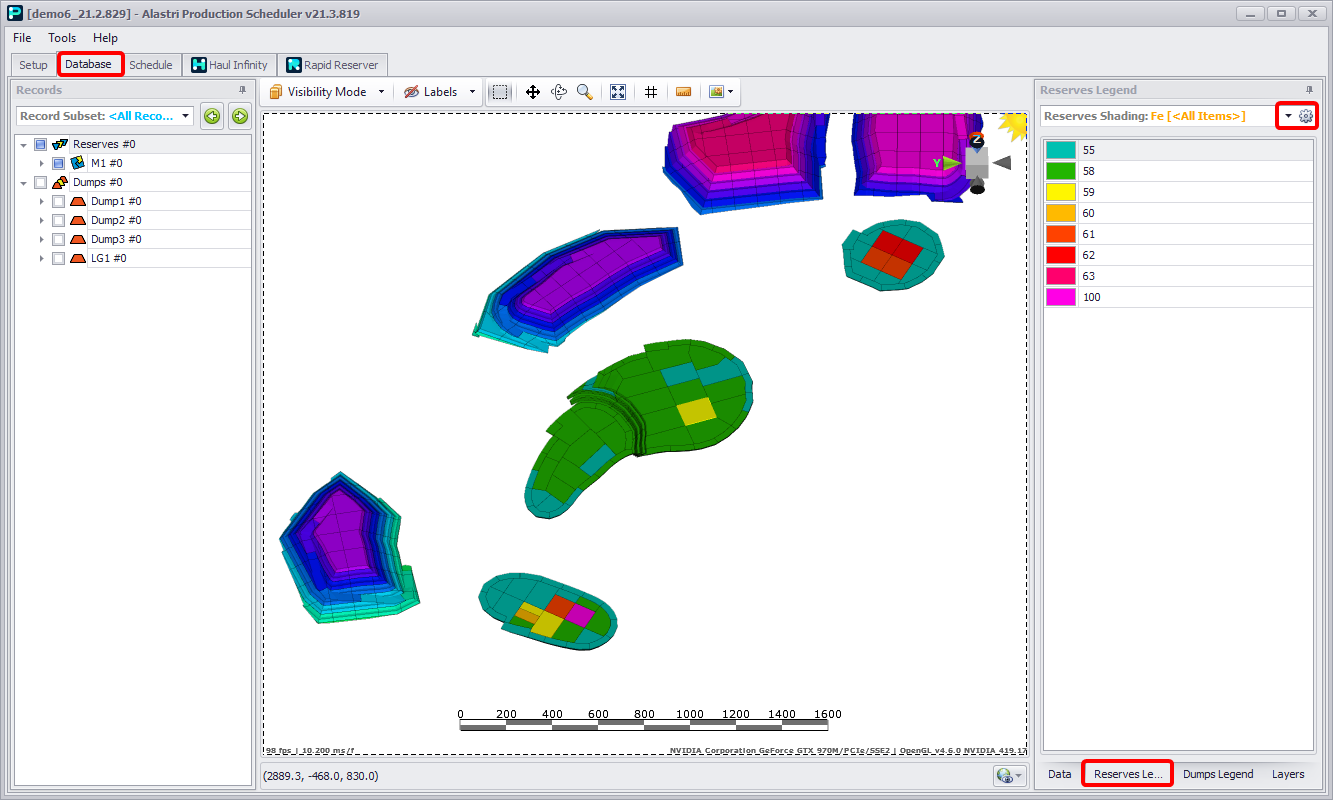Screen dimensions: 1333x800
Task: Open the Tools menu
Action: [62, 38]
